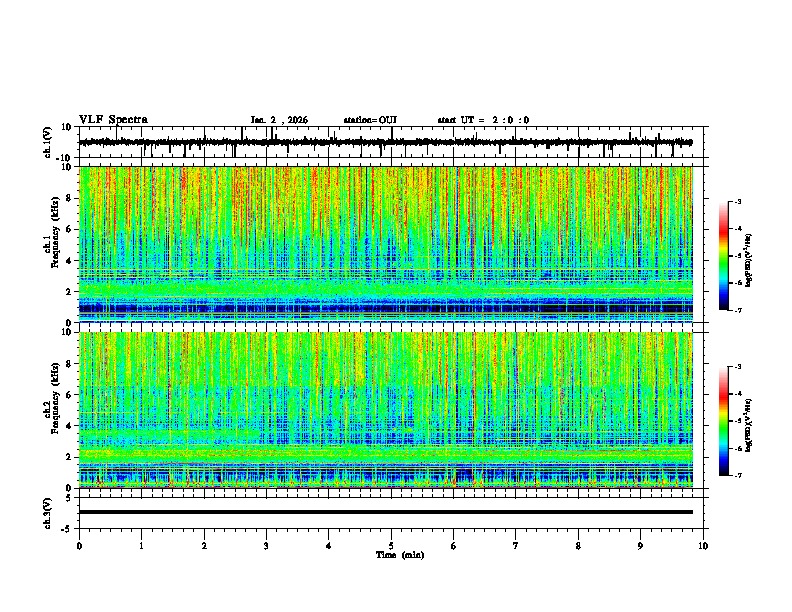The width and height of the screenshot is (792, 612).
Task: Click the ch.2 colorbar label log(PSD)(V²/Hz)
Action: tap(749, 425)
